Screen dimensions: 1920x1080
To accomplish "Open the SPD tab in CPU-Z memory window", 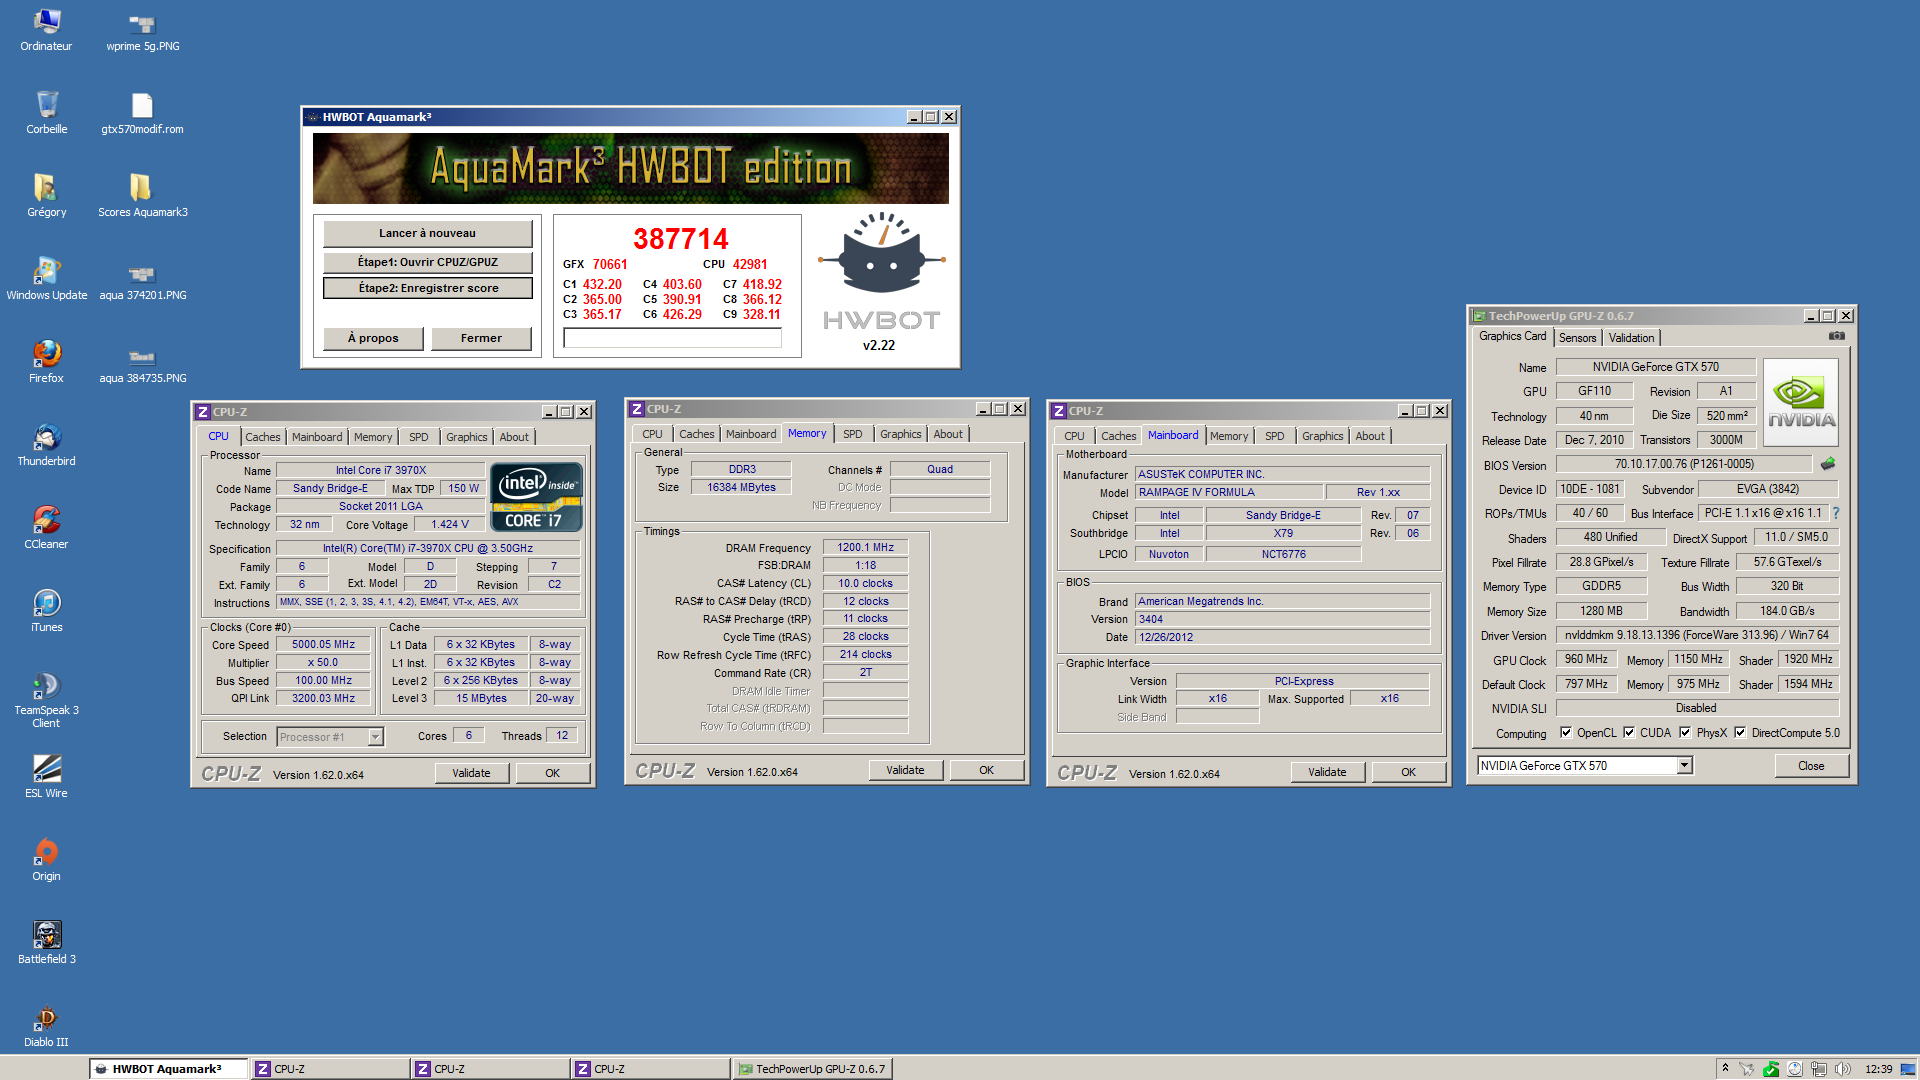I will click(x=852, y=434).
